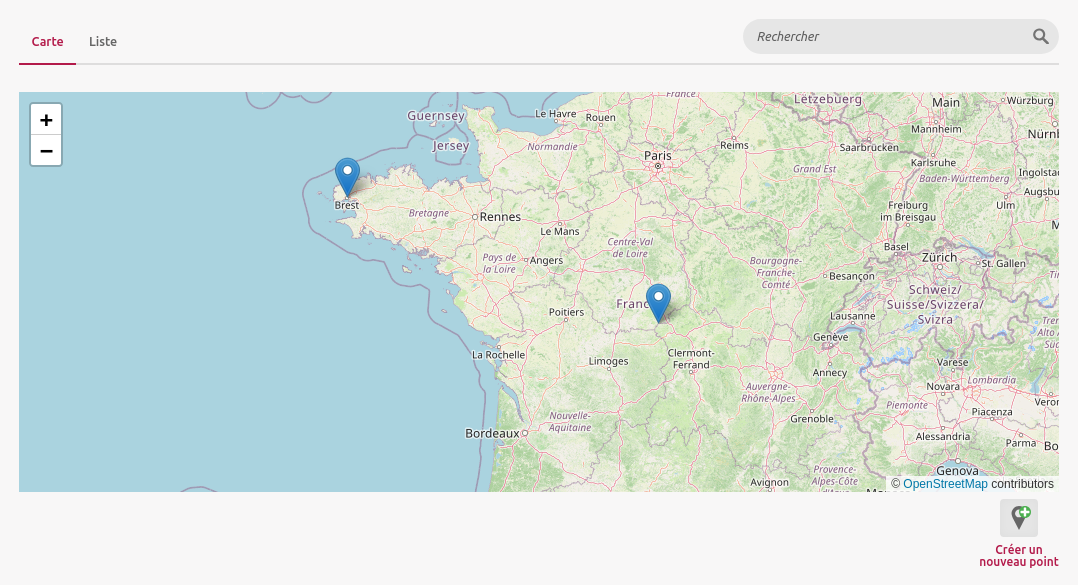Click the Avignon label on the map
Image resolution: width=1078 pixels, height=585 pixels.
coord(769,483)
